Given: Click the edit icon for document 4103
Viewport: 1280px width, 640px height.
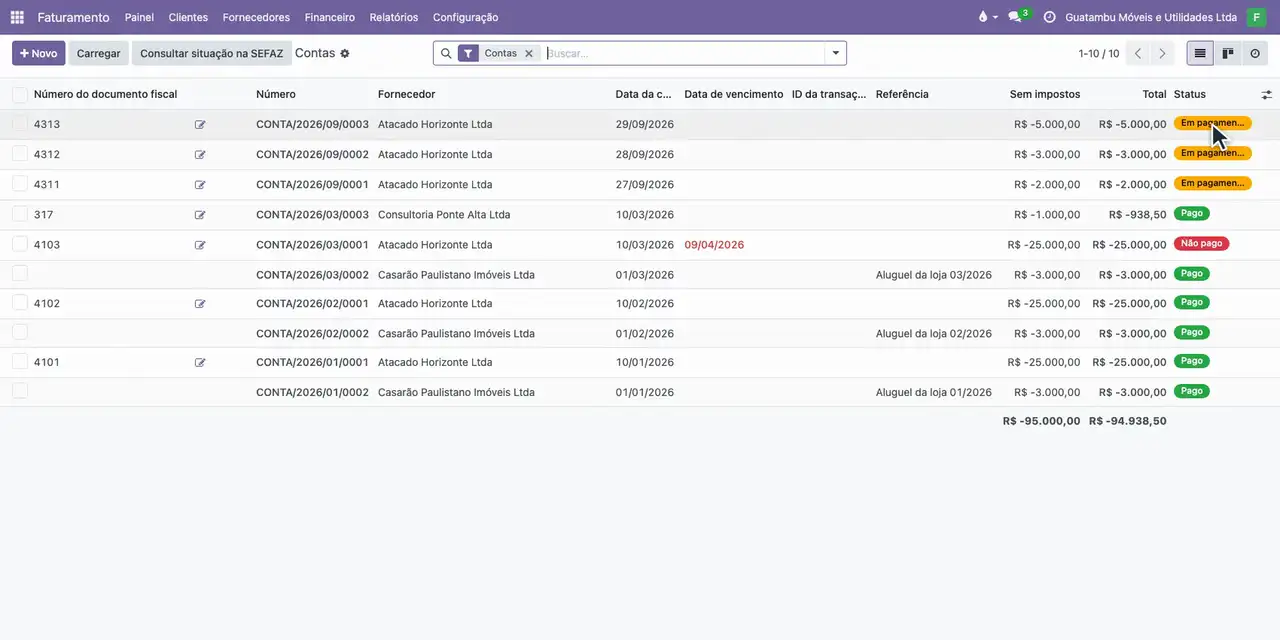Looking at the screenshot, I should (x=200, y=245).
